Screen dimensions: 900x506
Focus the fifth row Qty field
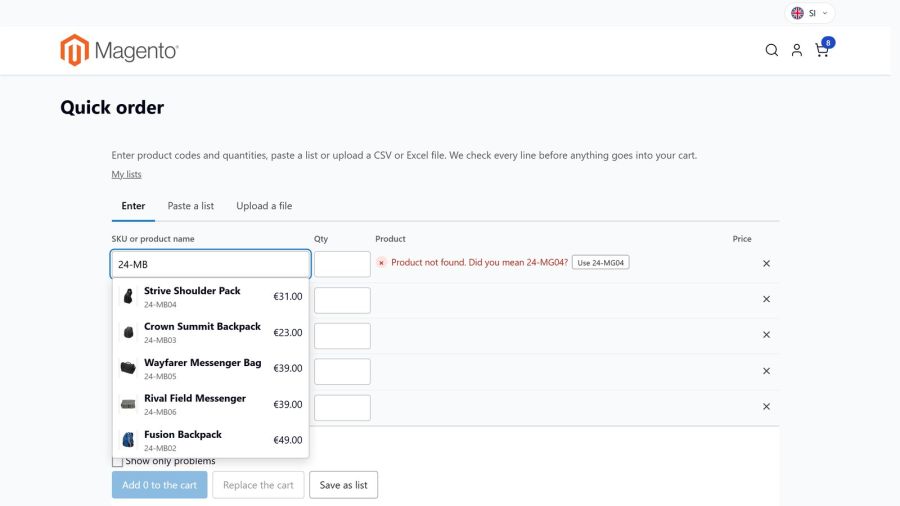click(x=342, y=407)
